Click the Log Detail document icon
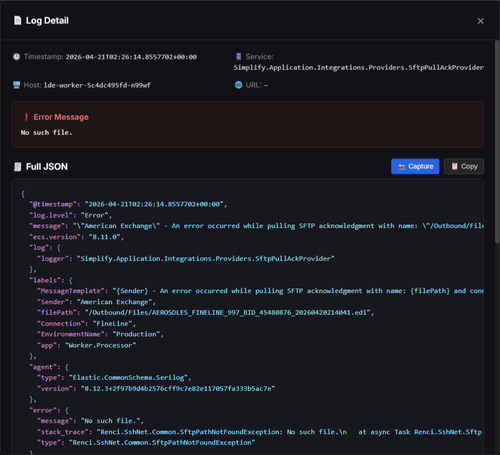The width and height of the screenshot is (500, 455). pyautogui.click(x=17, y=21)
